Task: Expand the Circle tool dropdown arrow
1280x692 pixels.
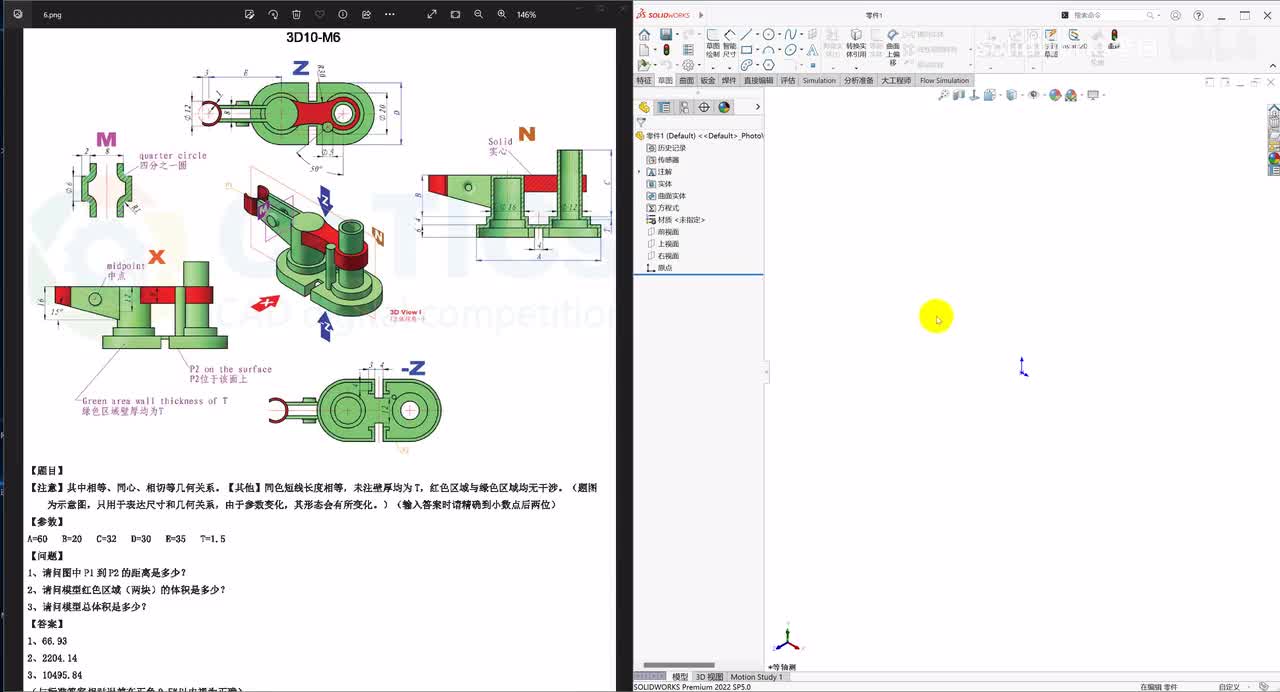Action: coord(779,34)
